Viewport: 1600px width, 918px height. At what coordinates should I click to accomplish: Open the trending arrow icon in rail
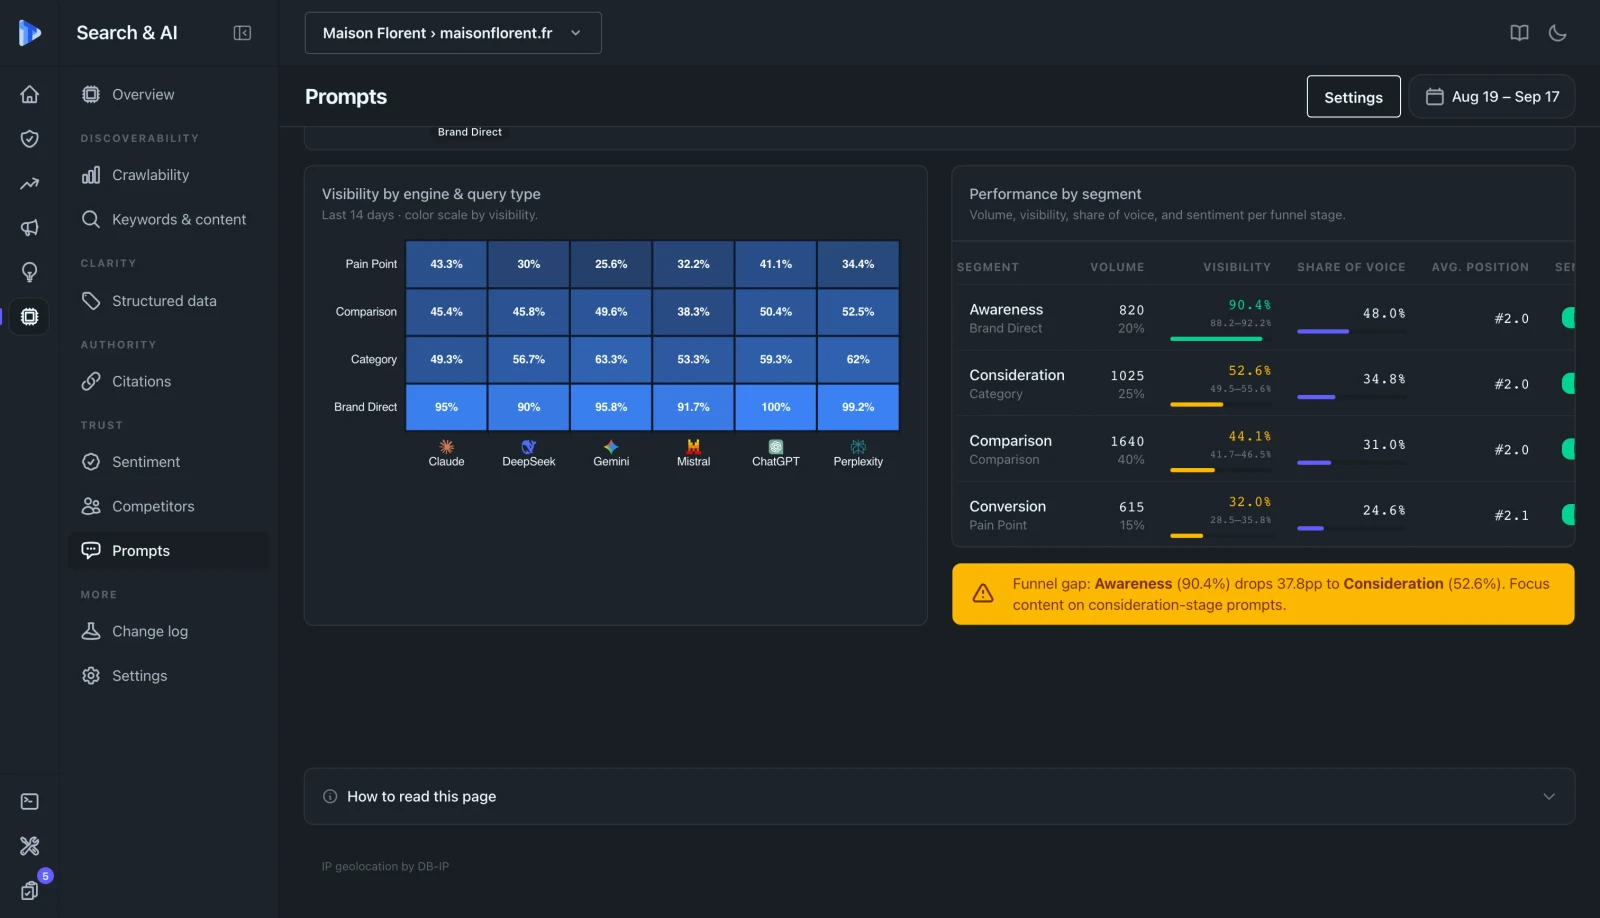(x=30, y=184)
